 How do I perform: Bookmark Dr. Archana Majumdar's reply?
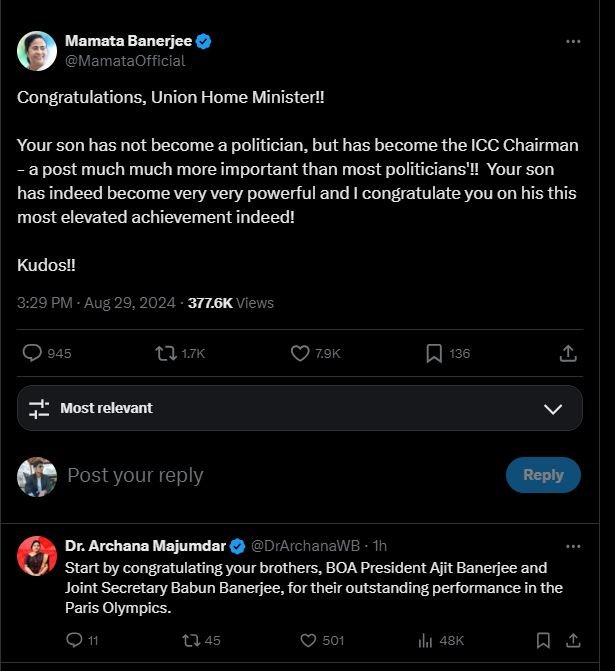click(x=543, y=640)
